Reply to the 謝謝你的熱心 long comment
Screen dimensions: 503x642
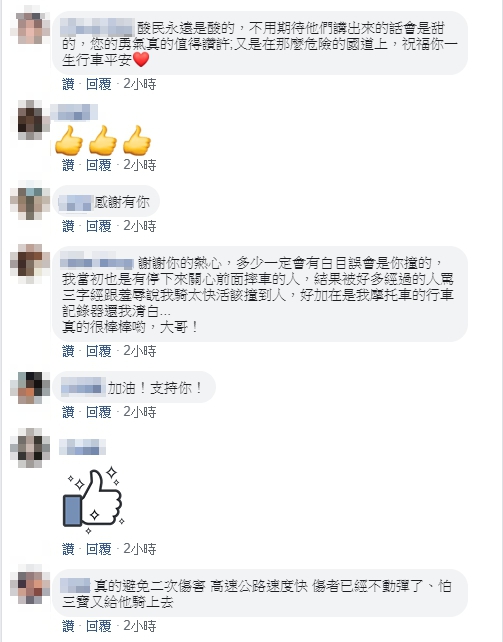pyautogui.click(x=99, y=351)
